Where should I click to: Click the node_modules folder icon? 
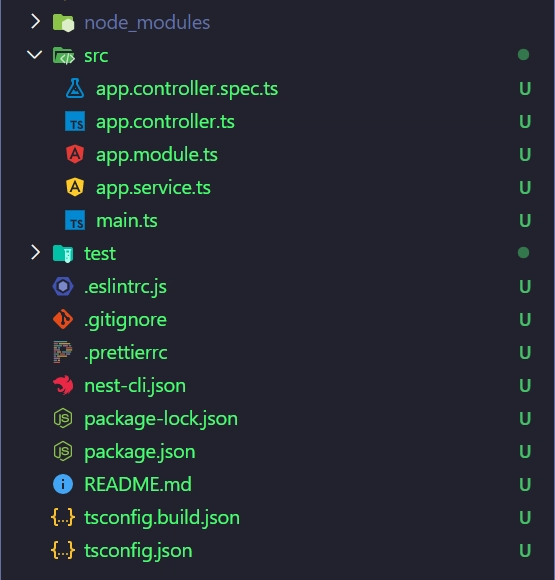point(63,23)
